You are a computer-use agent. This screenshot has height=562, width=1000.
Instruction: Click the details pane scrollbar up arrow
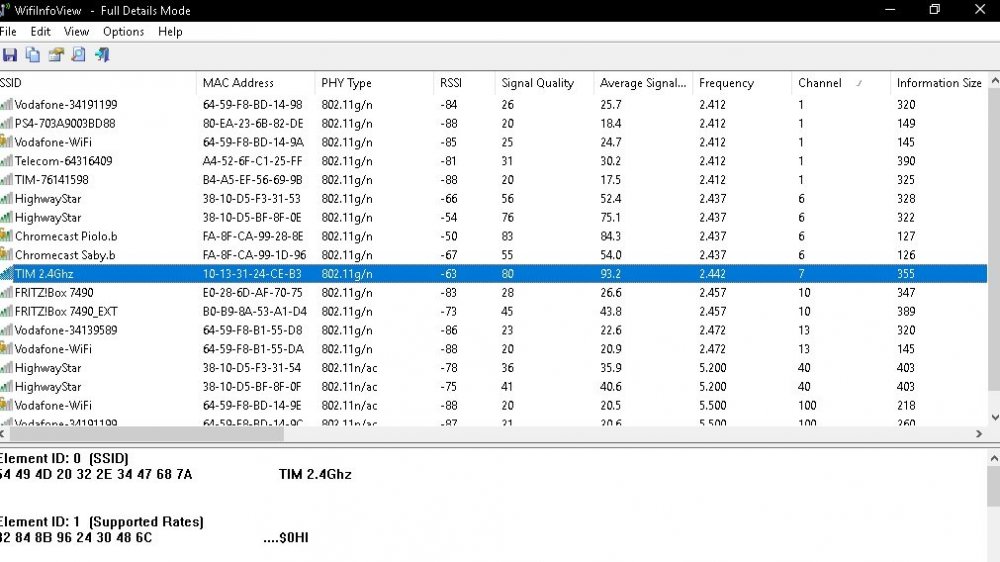pos(994,457)
